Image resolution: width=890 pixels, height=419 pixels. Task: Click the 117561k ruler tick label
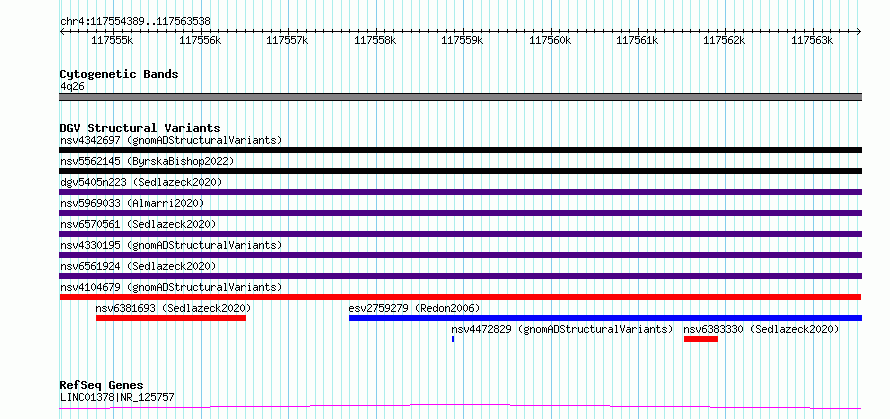637,40
